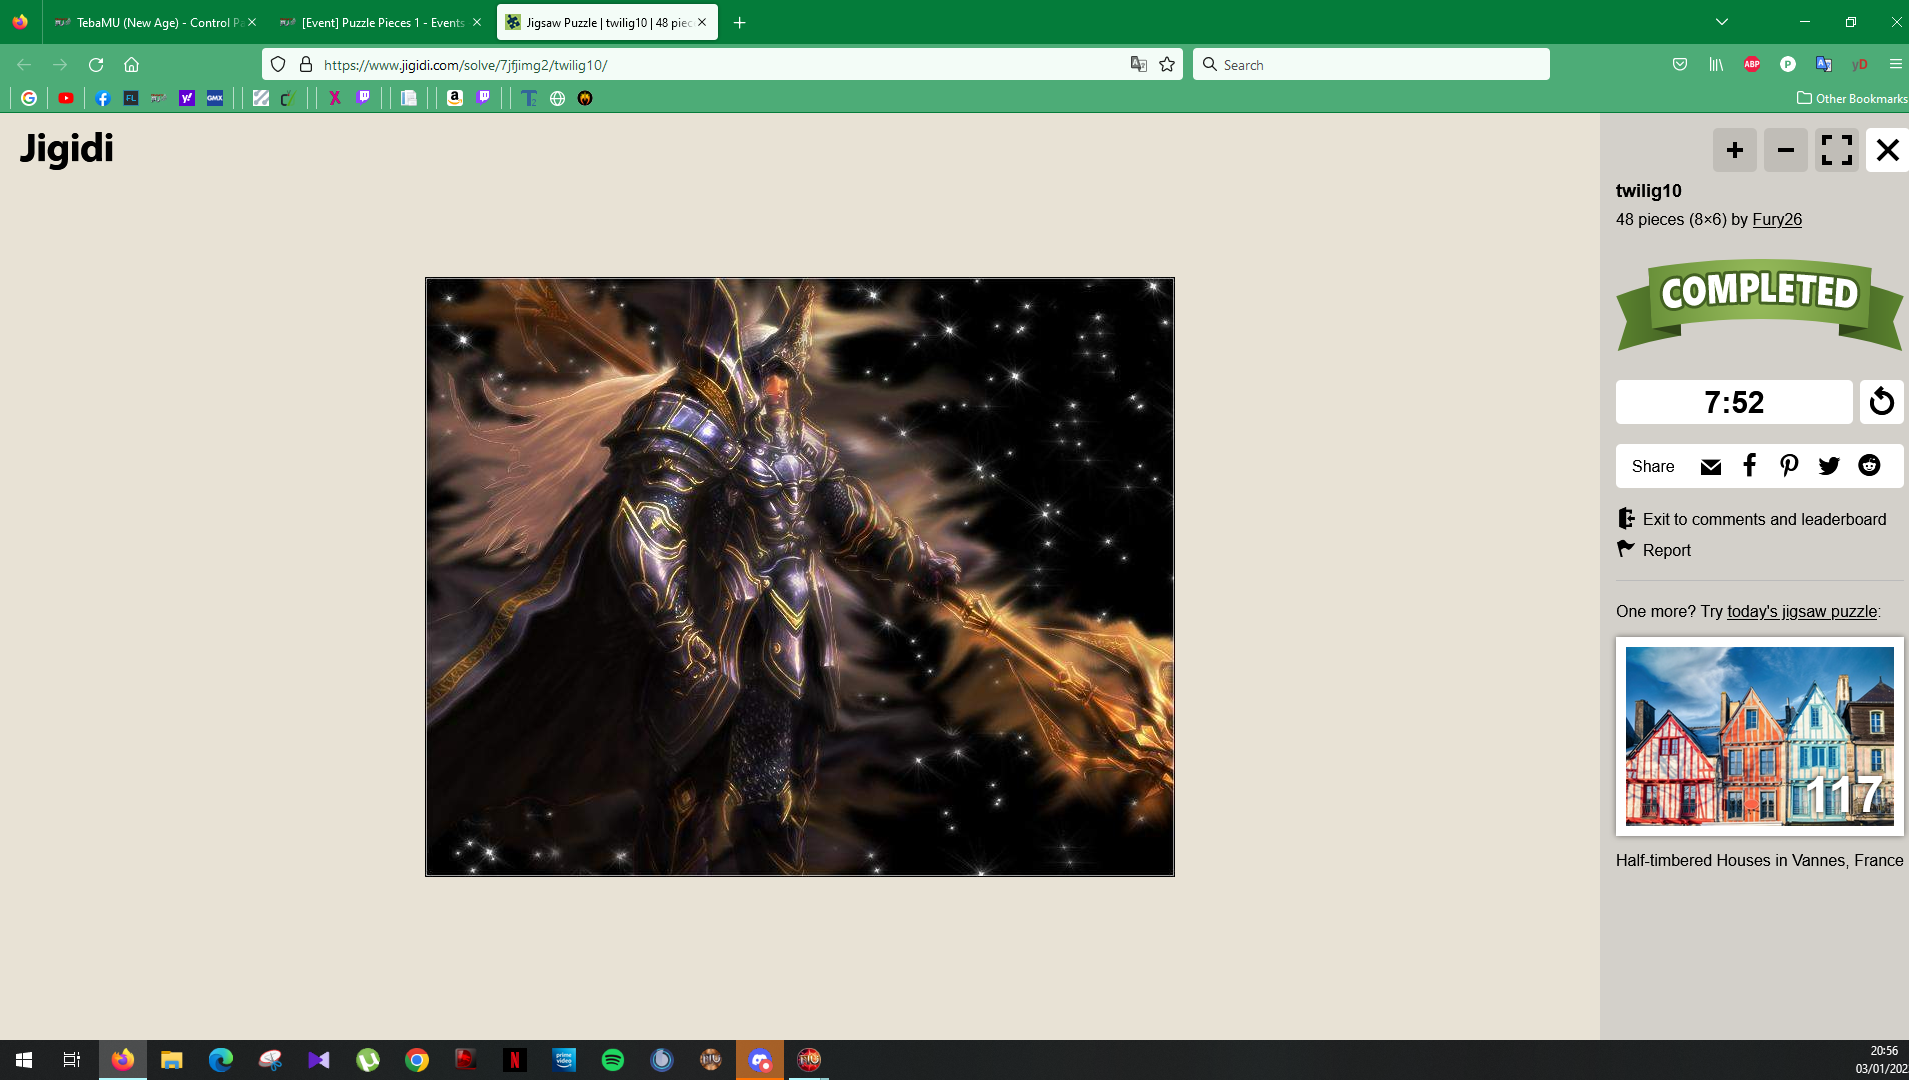Open Prime Video from the taskbar
The image size is (1909, 1080).
pyautogui.click(x=564, y=1060)
